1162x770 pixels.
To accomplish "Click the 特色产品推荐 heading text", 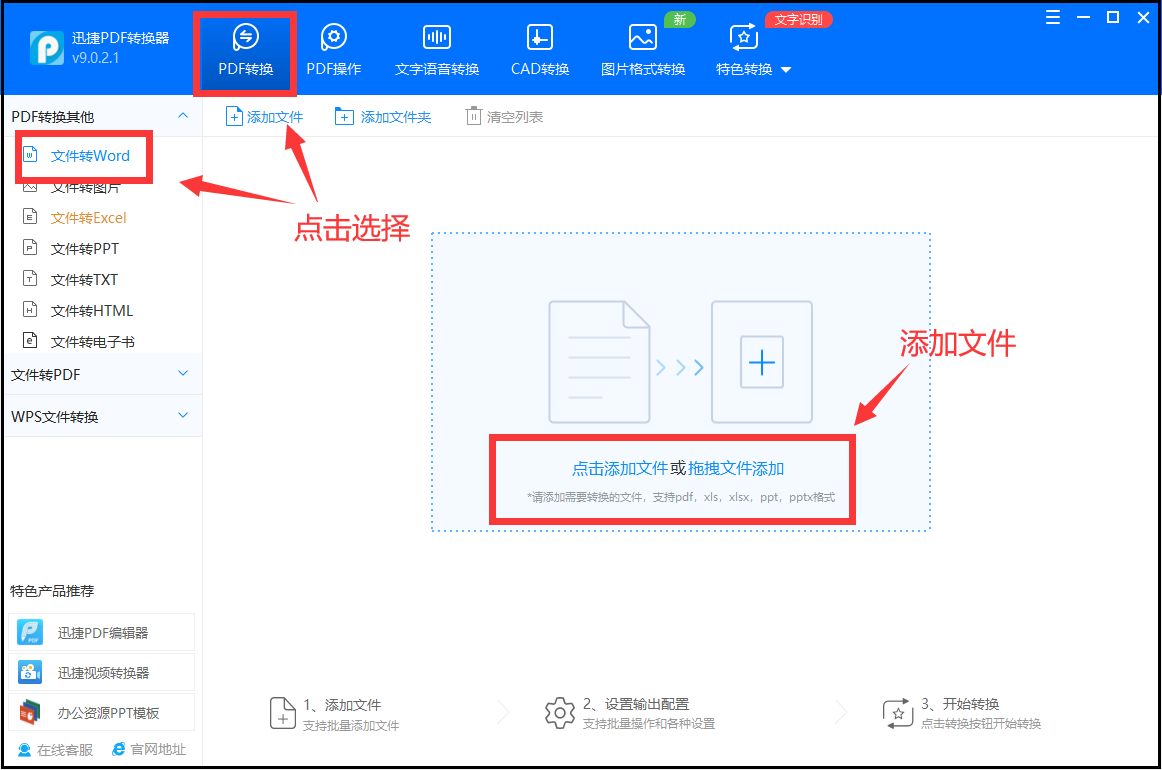I will point(52,591).
